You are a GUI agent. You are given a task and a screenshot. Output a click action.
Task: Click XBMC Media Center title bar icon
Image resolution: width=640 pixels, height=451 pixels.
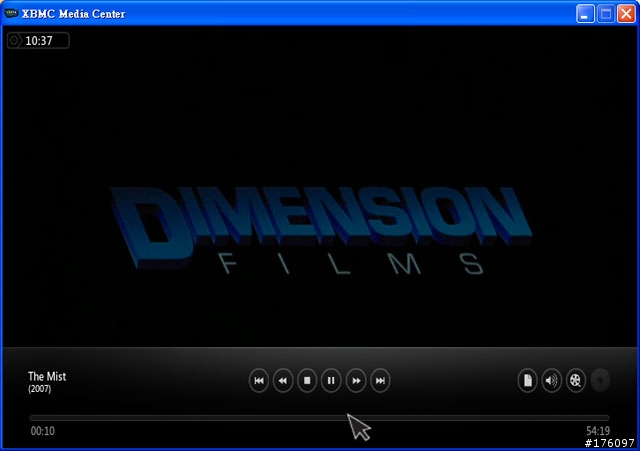[11, 13]
